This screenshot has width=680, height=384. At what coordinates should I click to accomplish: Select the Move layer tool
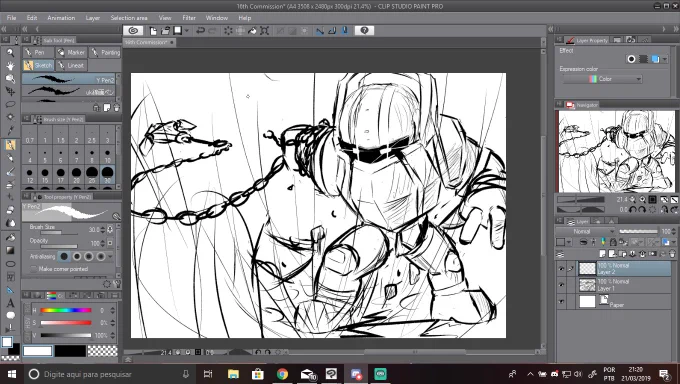10,92
